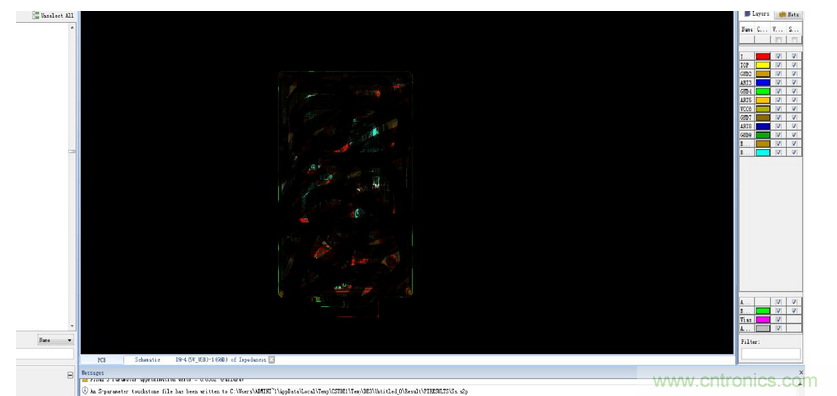This screenshot has height=396, width=837.
Task: Click the Unselect All icon button
Action: click(36, 15)
